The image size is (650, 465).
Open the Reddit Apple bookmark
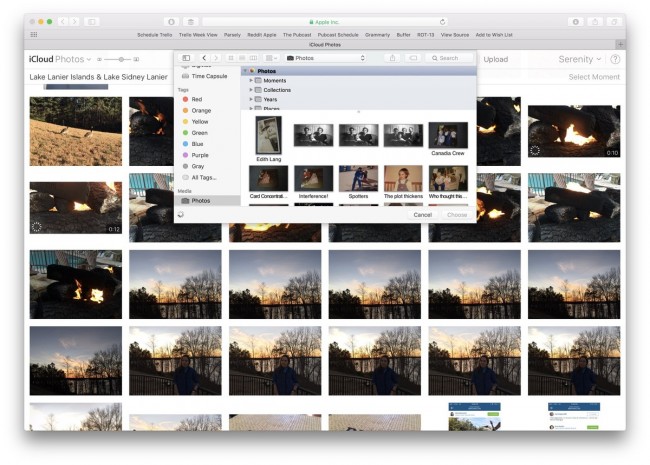click(263, 34)
